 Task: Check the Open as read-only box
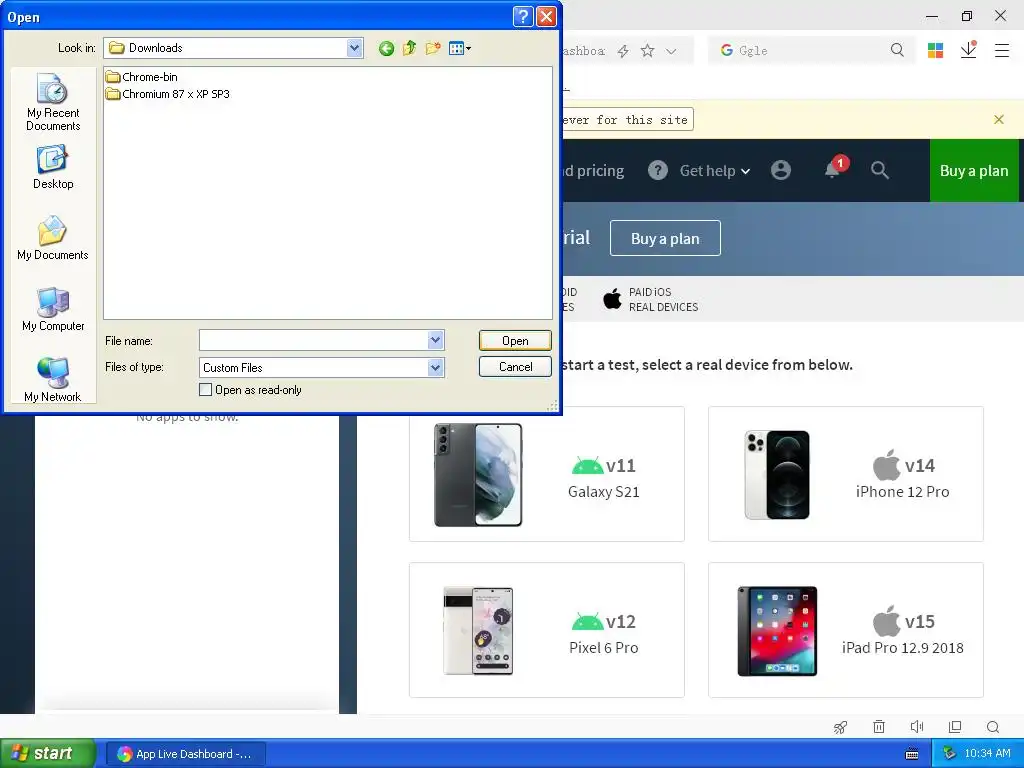click(x=206, y=390)
